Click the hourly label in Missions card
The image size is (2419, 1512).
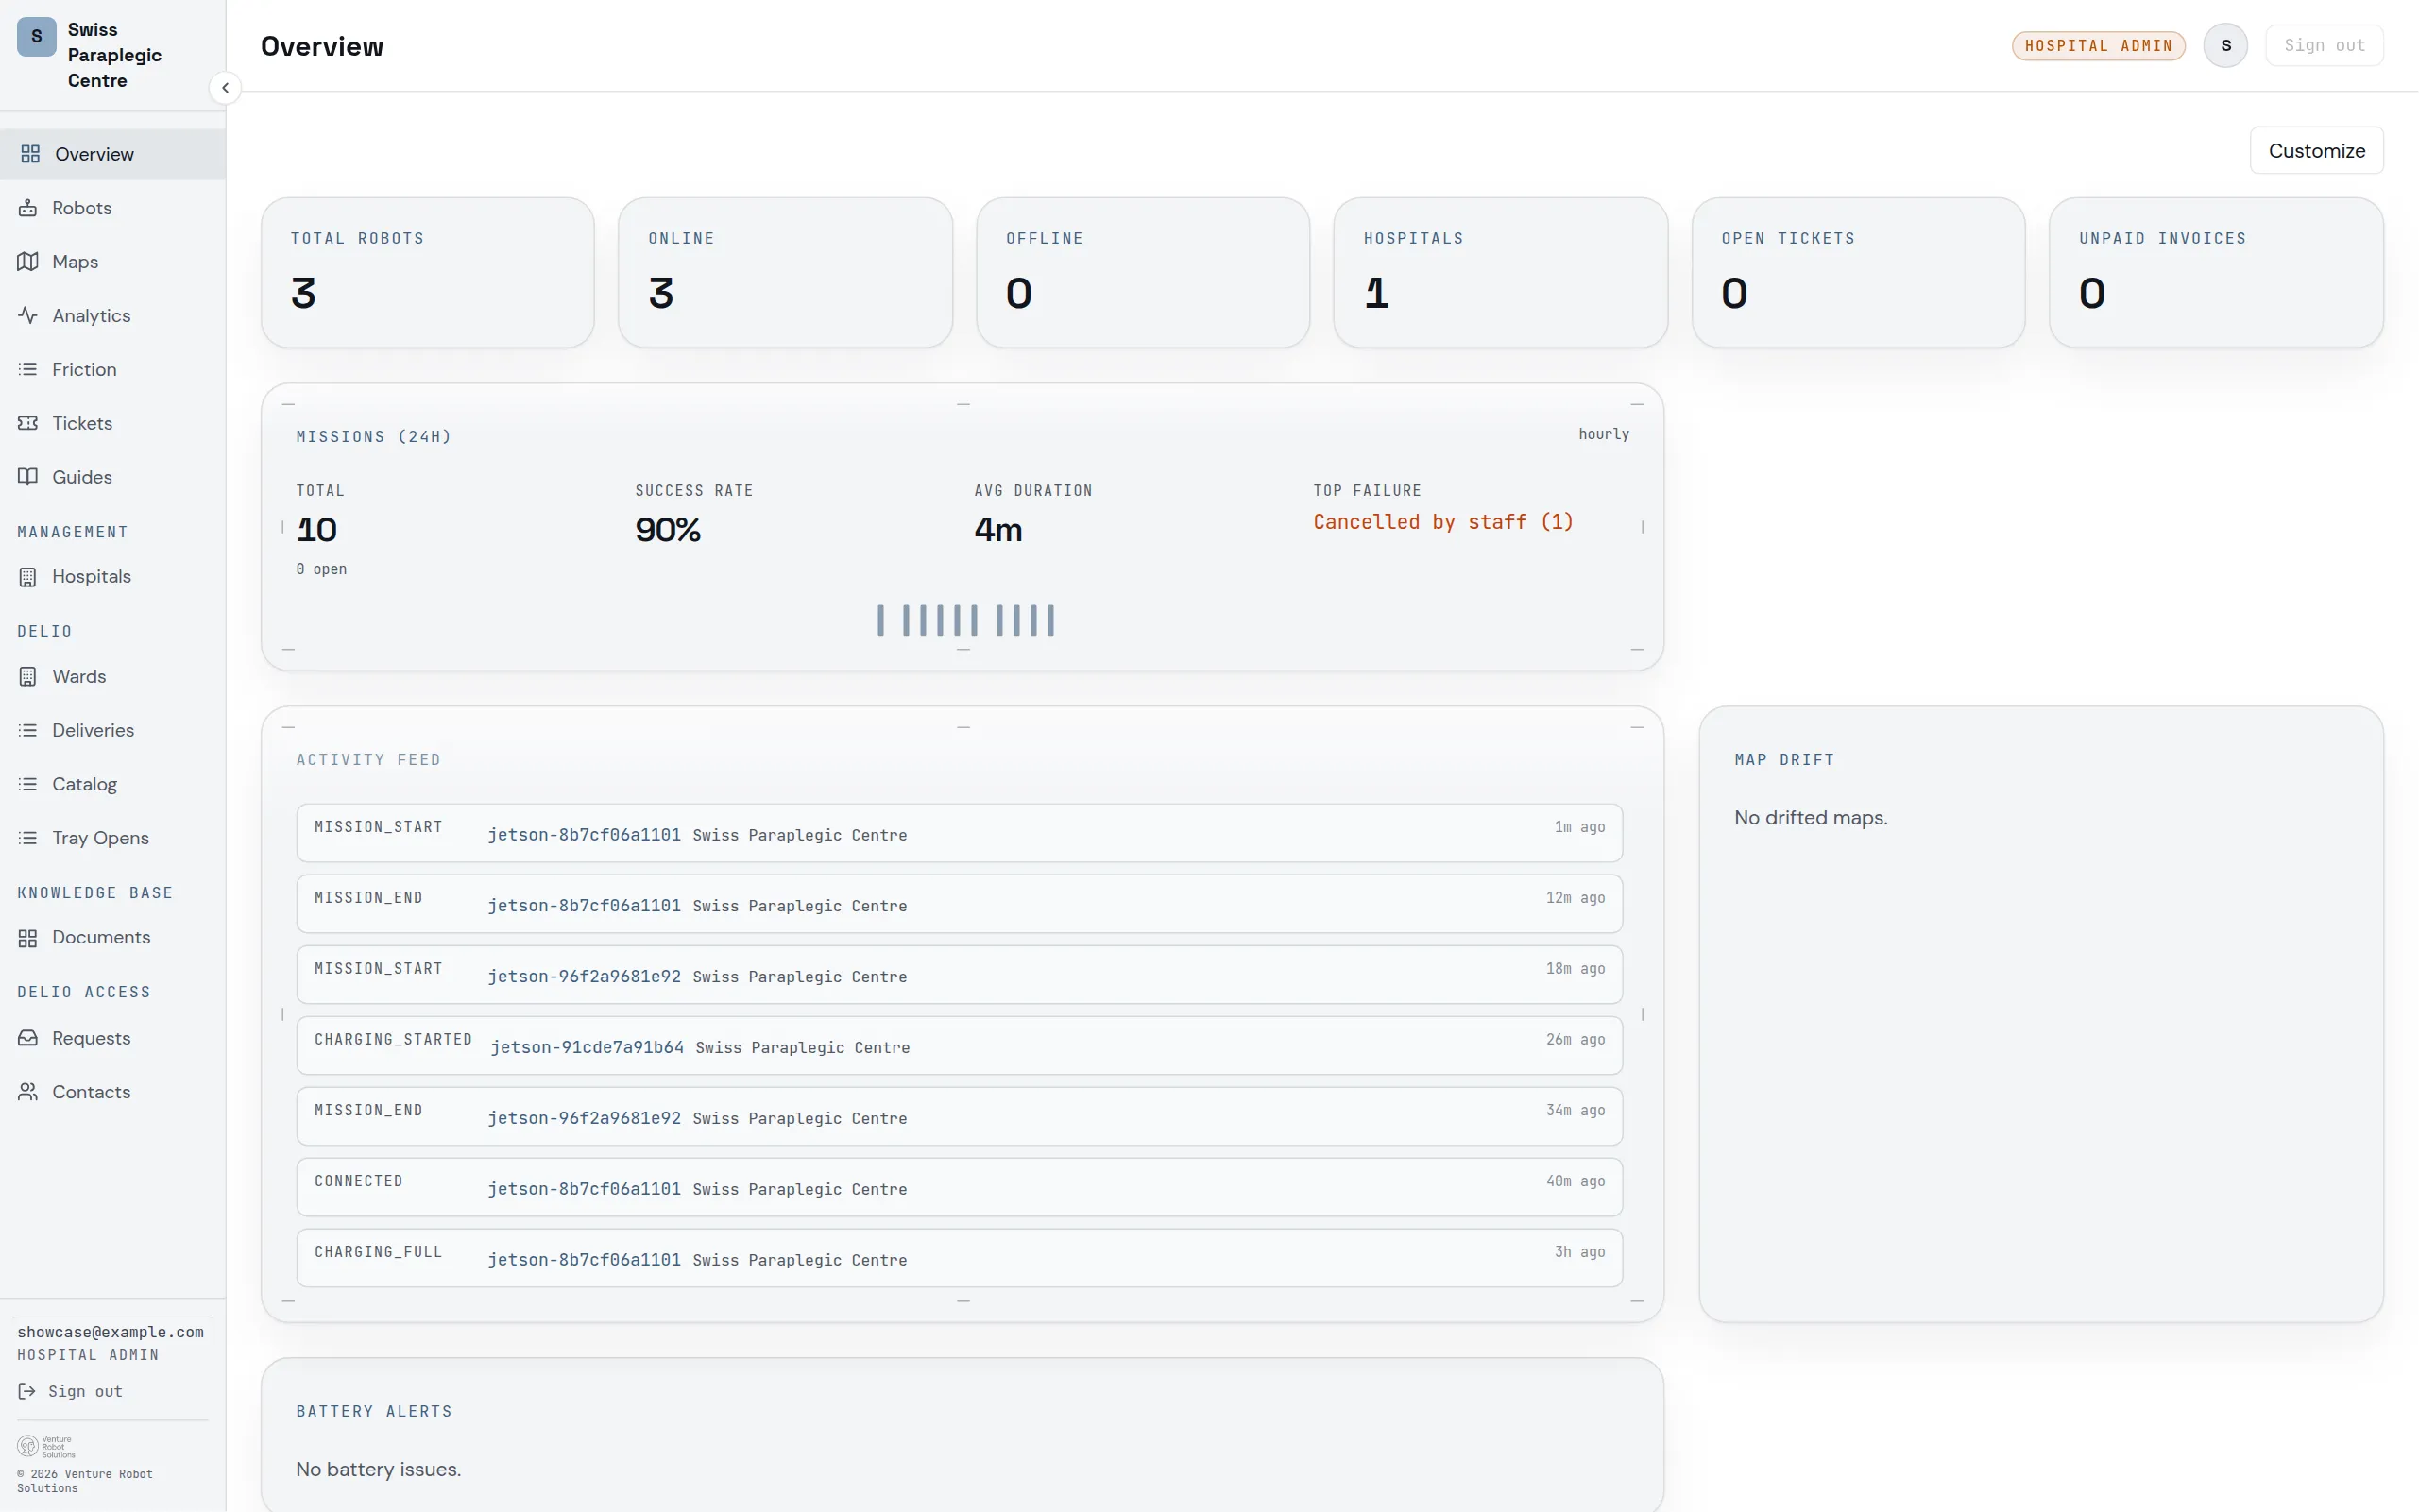pyautogui.click(x=1603, y=434)
